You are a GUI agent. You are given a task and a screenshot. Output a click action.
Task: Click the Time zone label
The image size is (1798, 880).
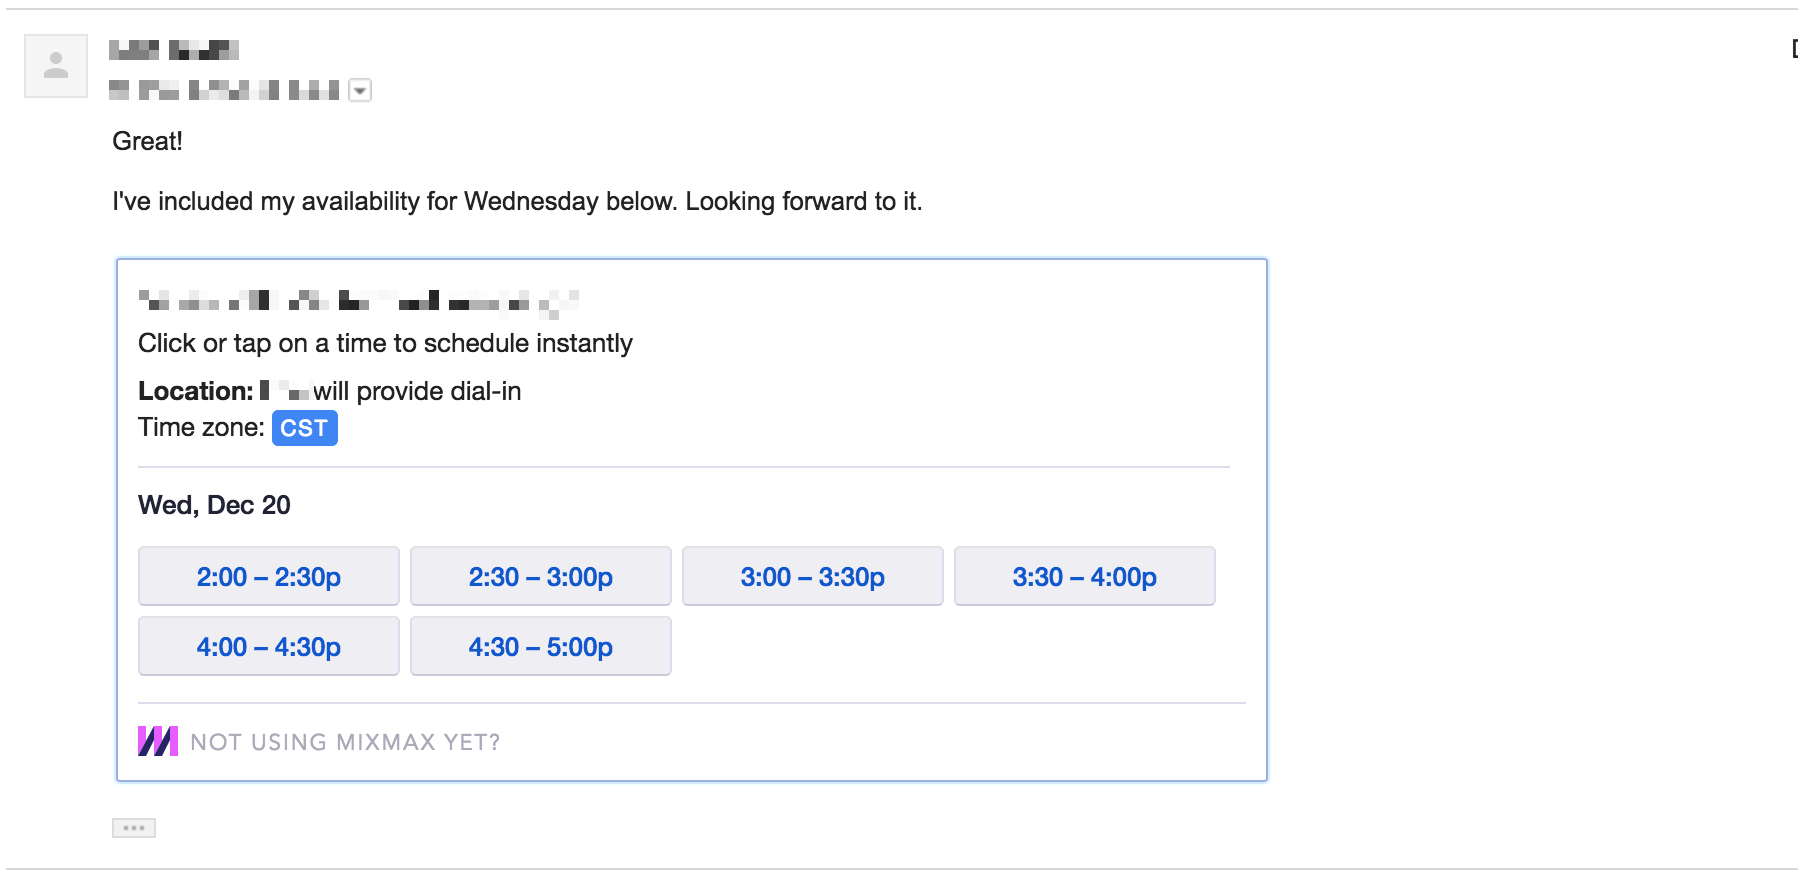click(x=201, y=428)
